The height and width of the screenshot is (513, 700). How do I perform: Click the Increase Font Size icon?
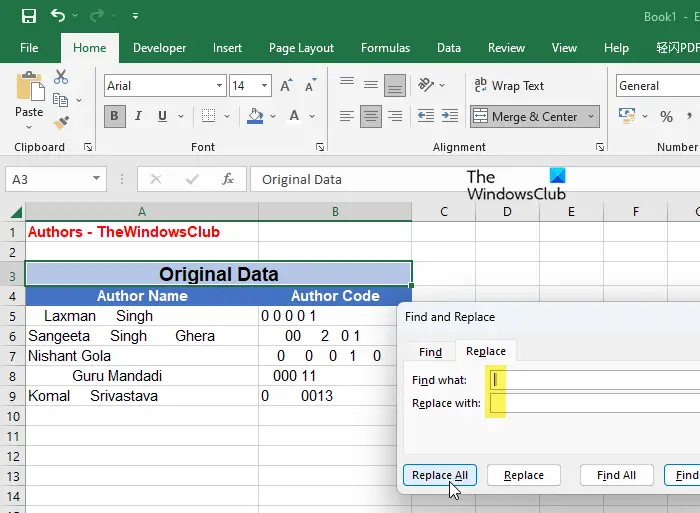(x=286, y=85)
